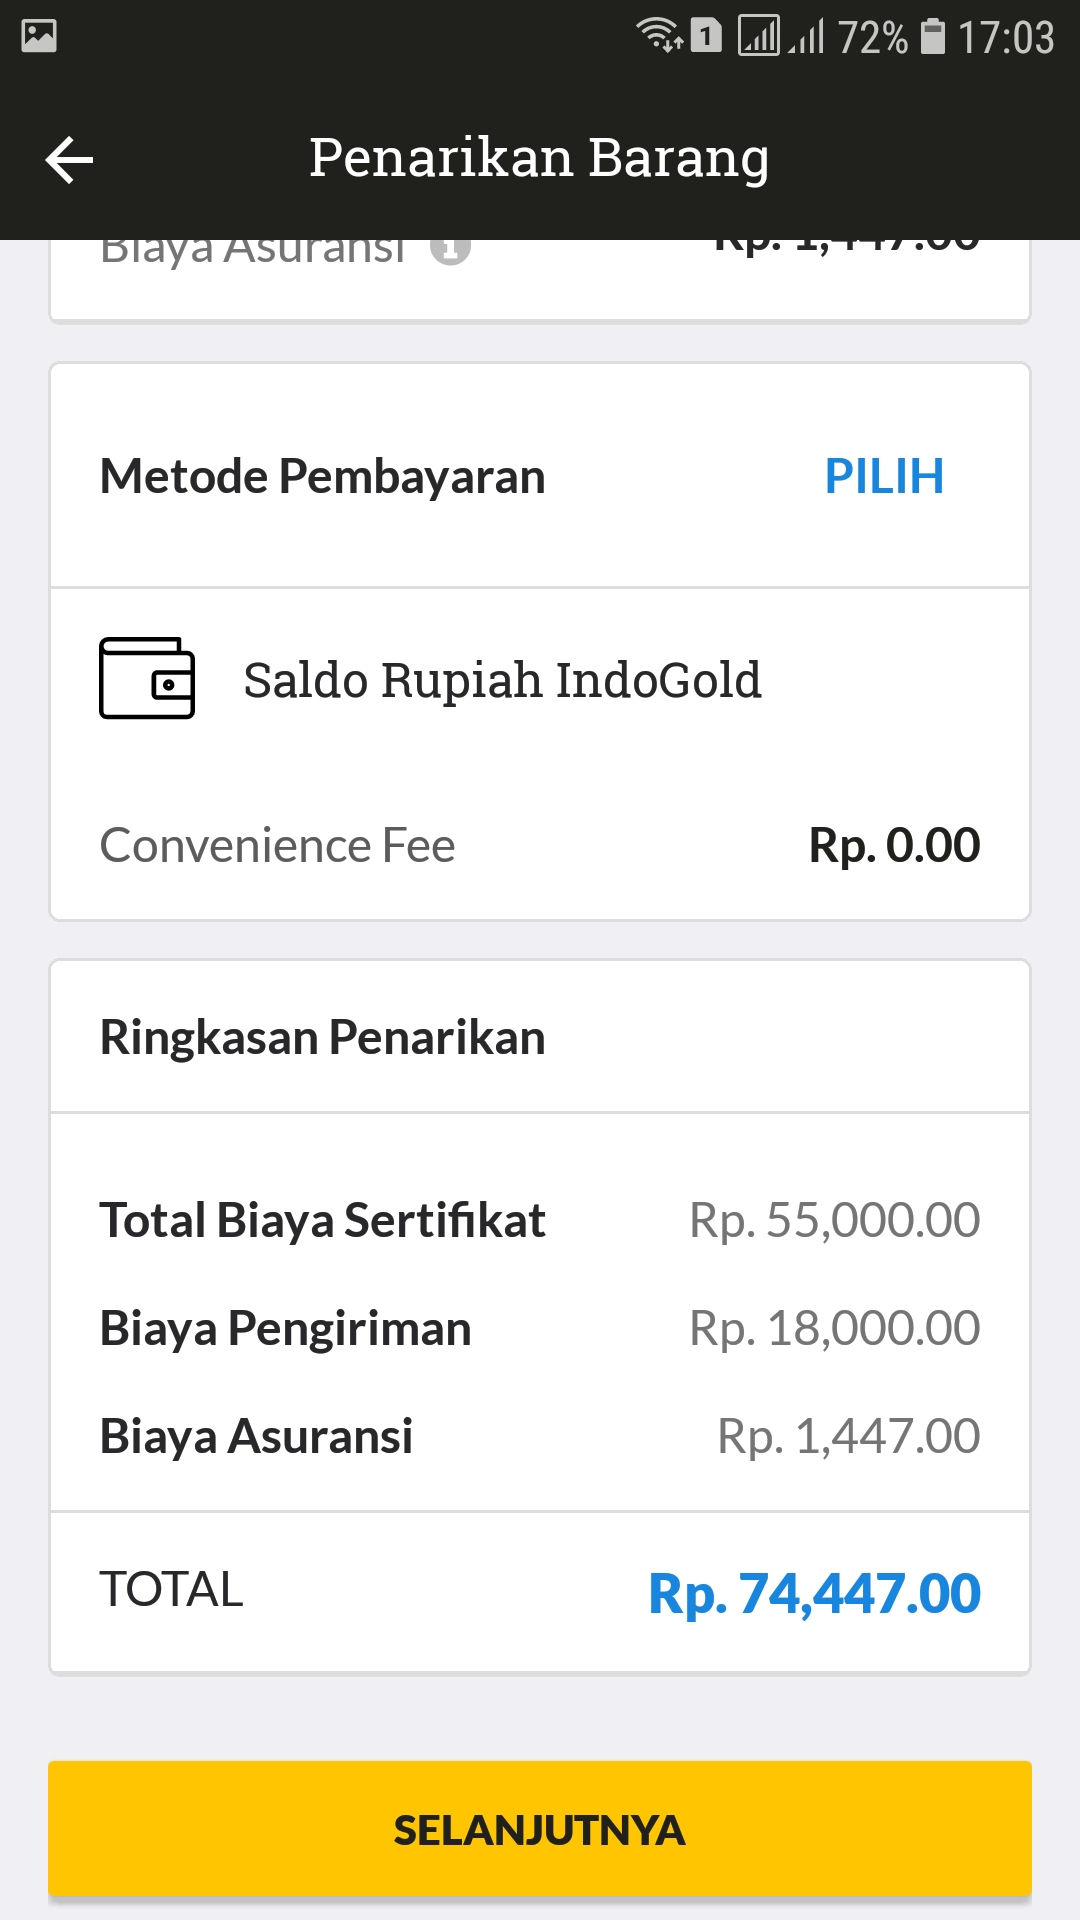
Task: Tap the signal strength bars icon
Action: point(805,36)
